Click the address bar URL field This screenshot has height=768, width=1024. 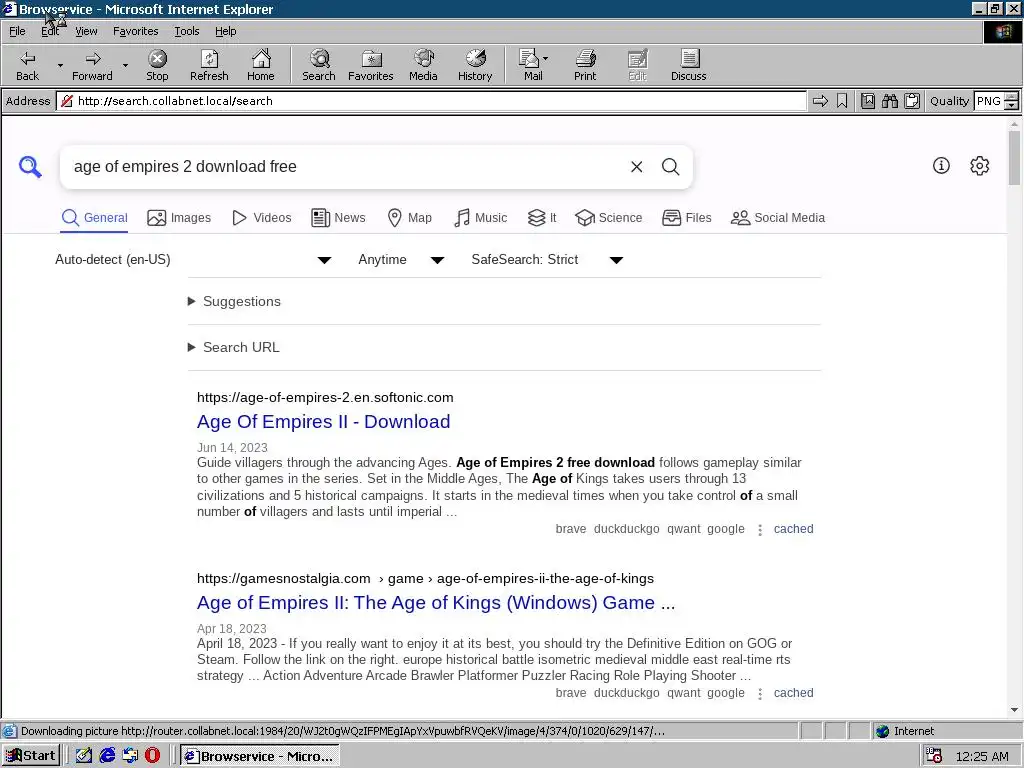431,101
